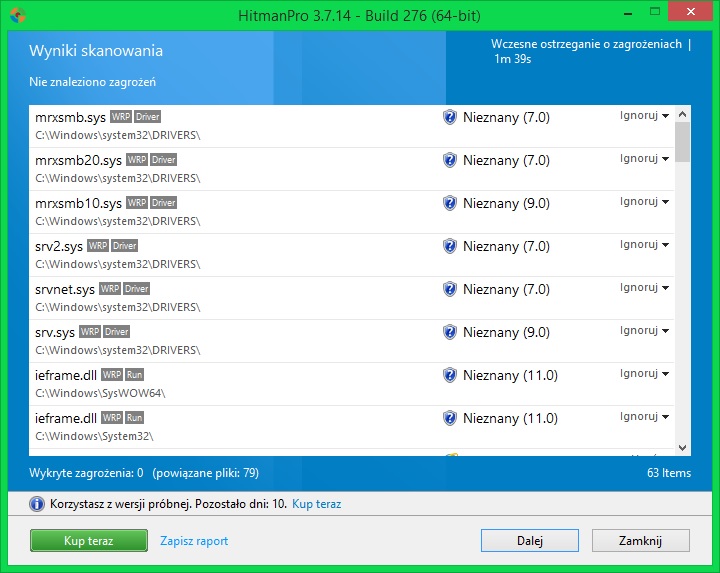This screenshot has width=720, height=573.
Task: Click C:\Windows\System32\ path text
Action: 94,436
